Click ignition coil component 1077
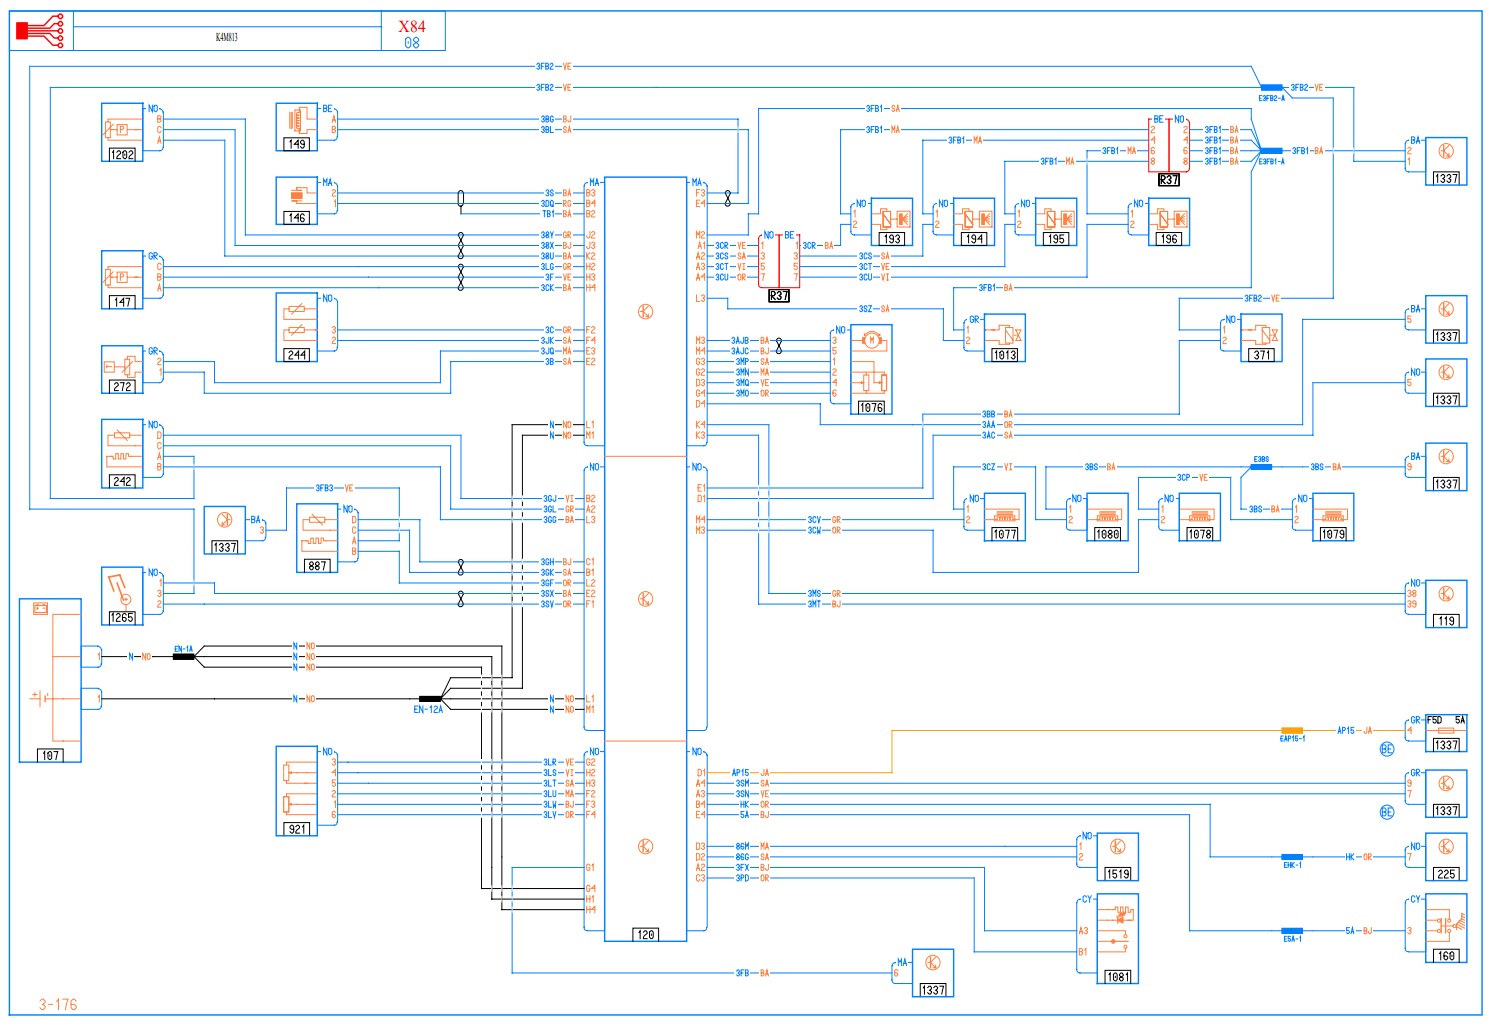Image resolution: width=1493 pixels, height=1024 pixels. coord(1004,517)
